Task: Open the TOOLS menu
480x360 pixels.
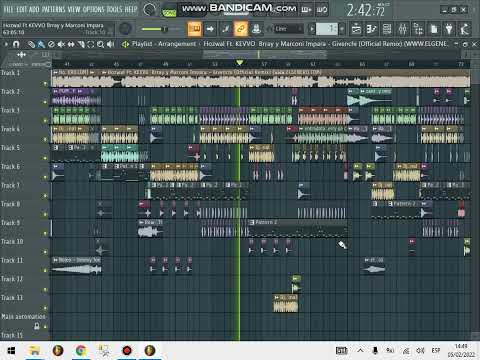Action: (115, 9)
